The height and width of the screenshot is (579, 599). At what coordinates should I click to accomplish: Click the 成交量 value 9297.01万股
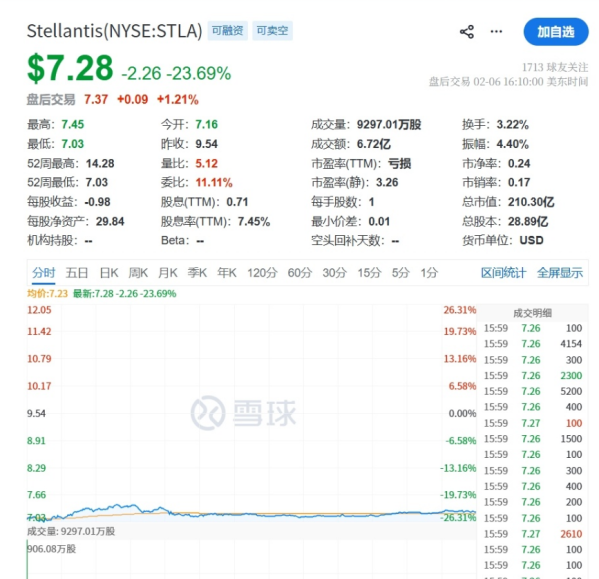point(389,125)
